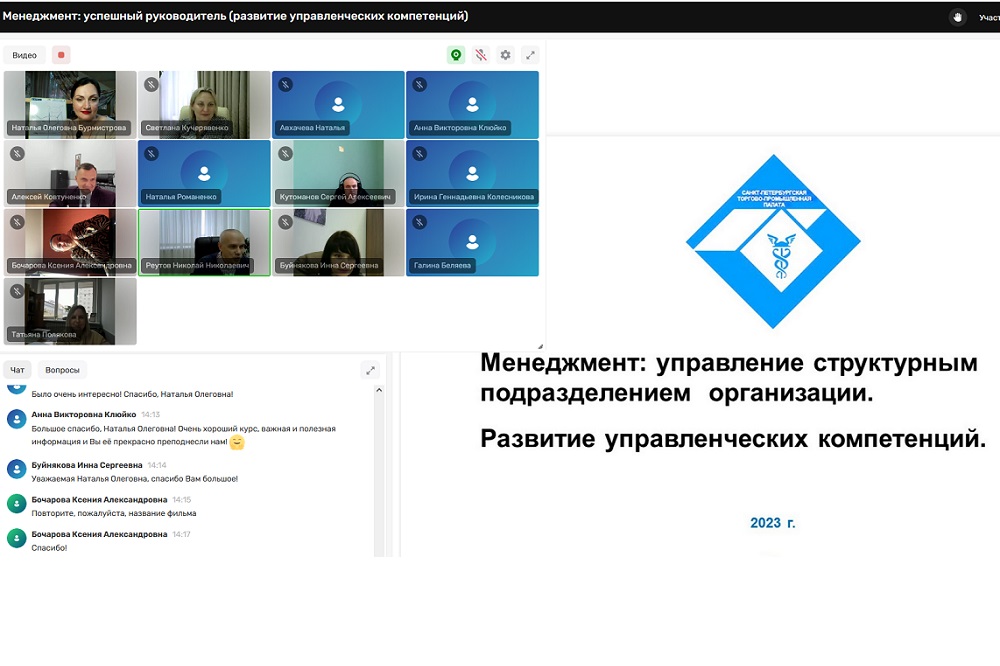
Task: Expand video to fullscreen with the arrows icon
Action: (531, 55)
